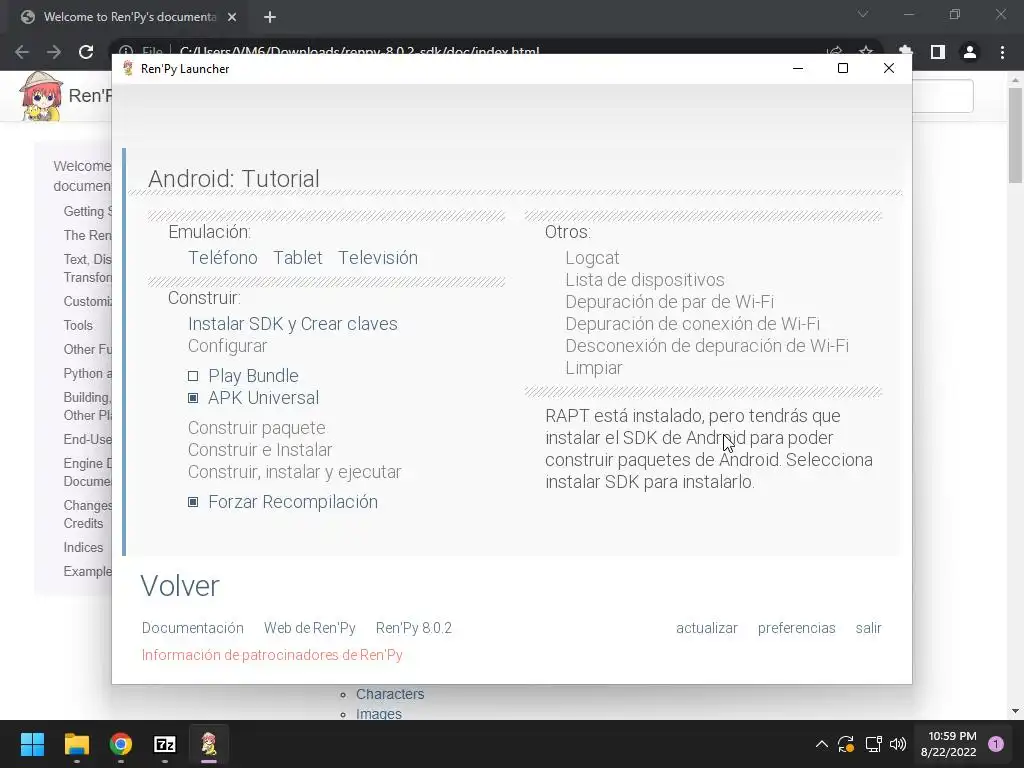
Task: Open launcher preferencias
Action: click(796, 628)
